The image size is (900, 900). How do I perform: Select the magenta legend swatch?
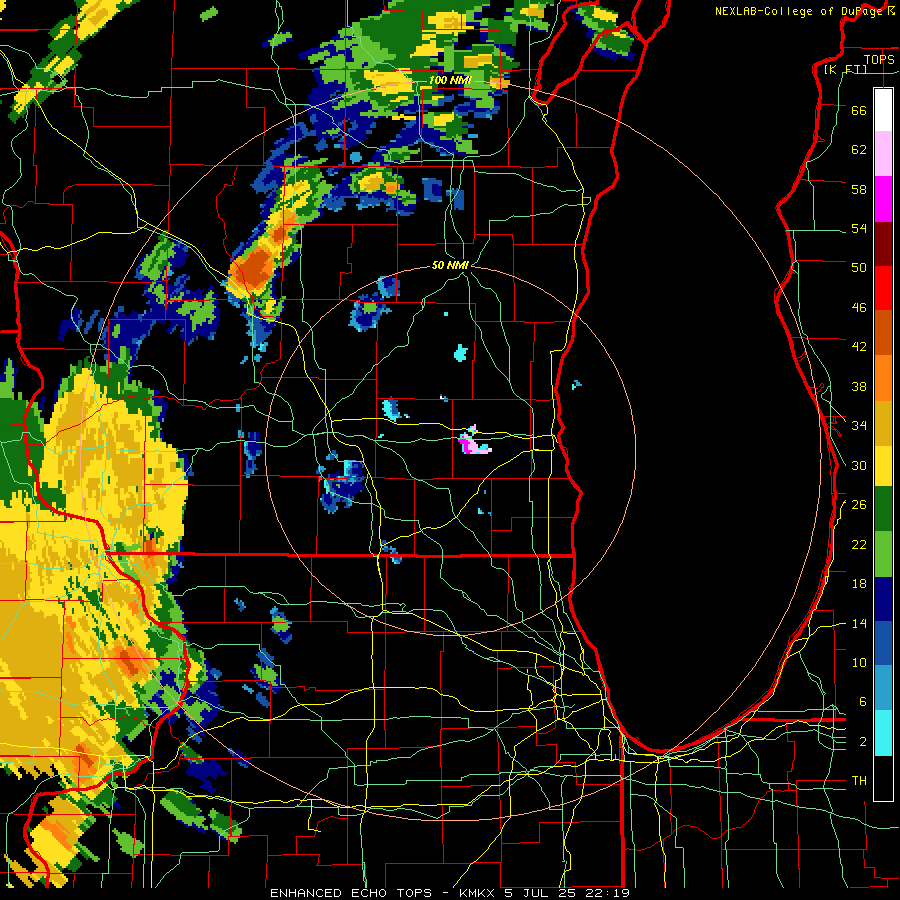point(883,199)
